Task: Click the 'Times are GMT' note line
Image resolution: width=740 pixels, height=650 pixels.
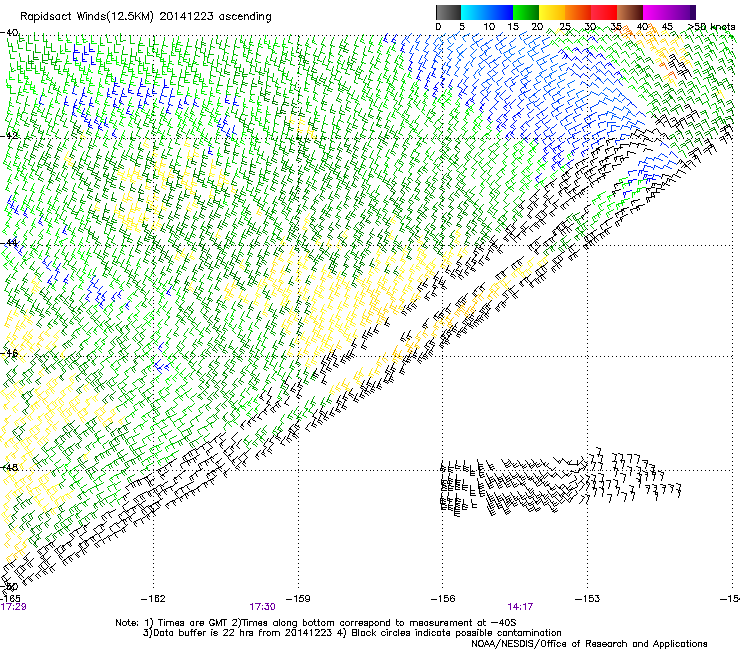Action: pos(316,623)
